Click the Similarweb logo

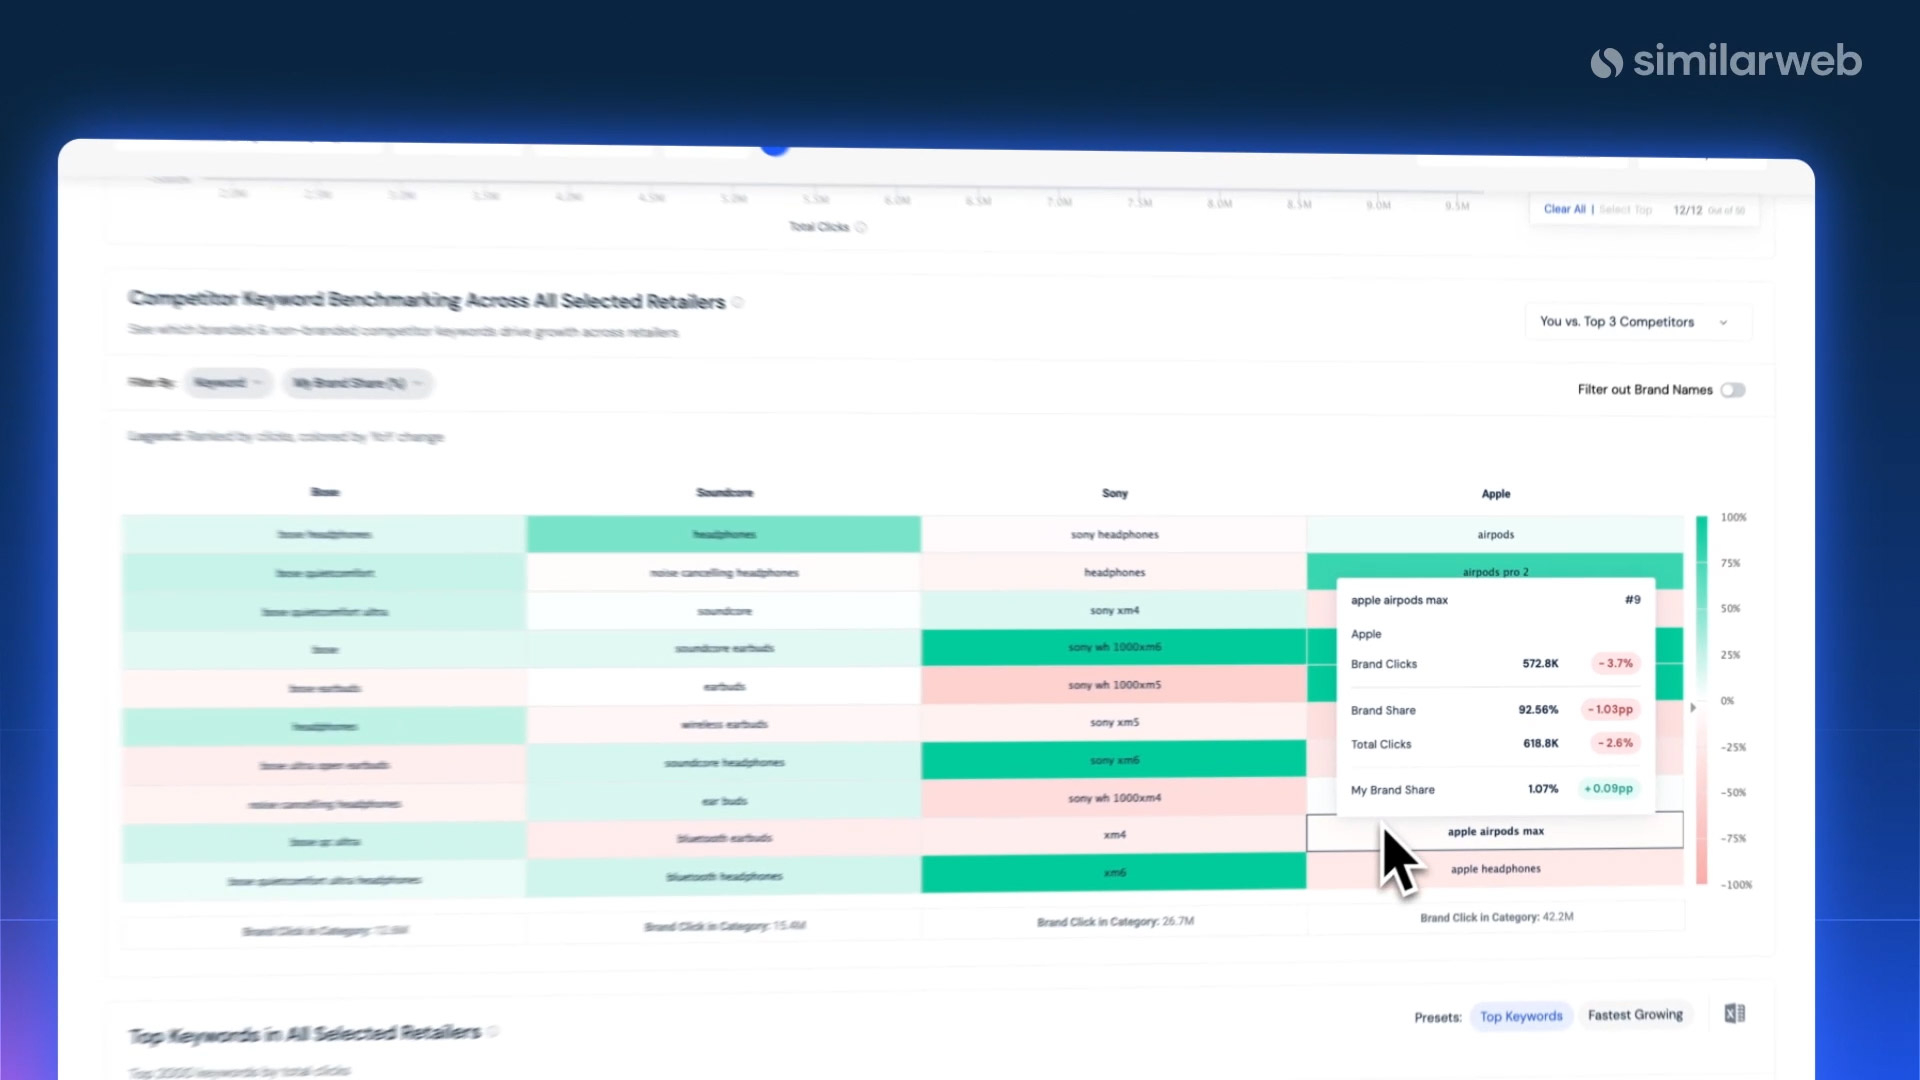pos(1726,62)
